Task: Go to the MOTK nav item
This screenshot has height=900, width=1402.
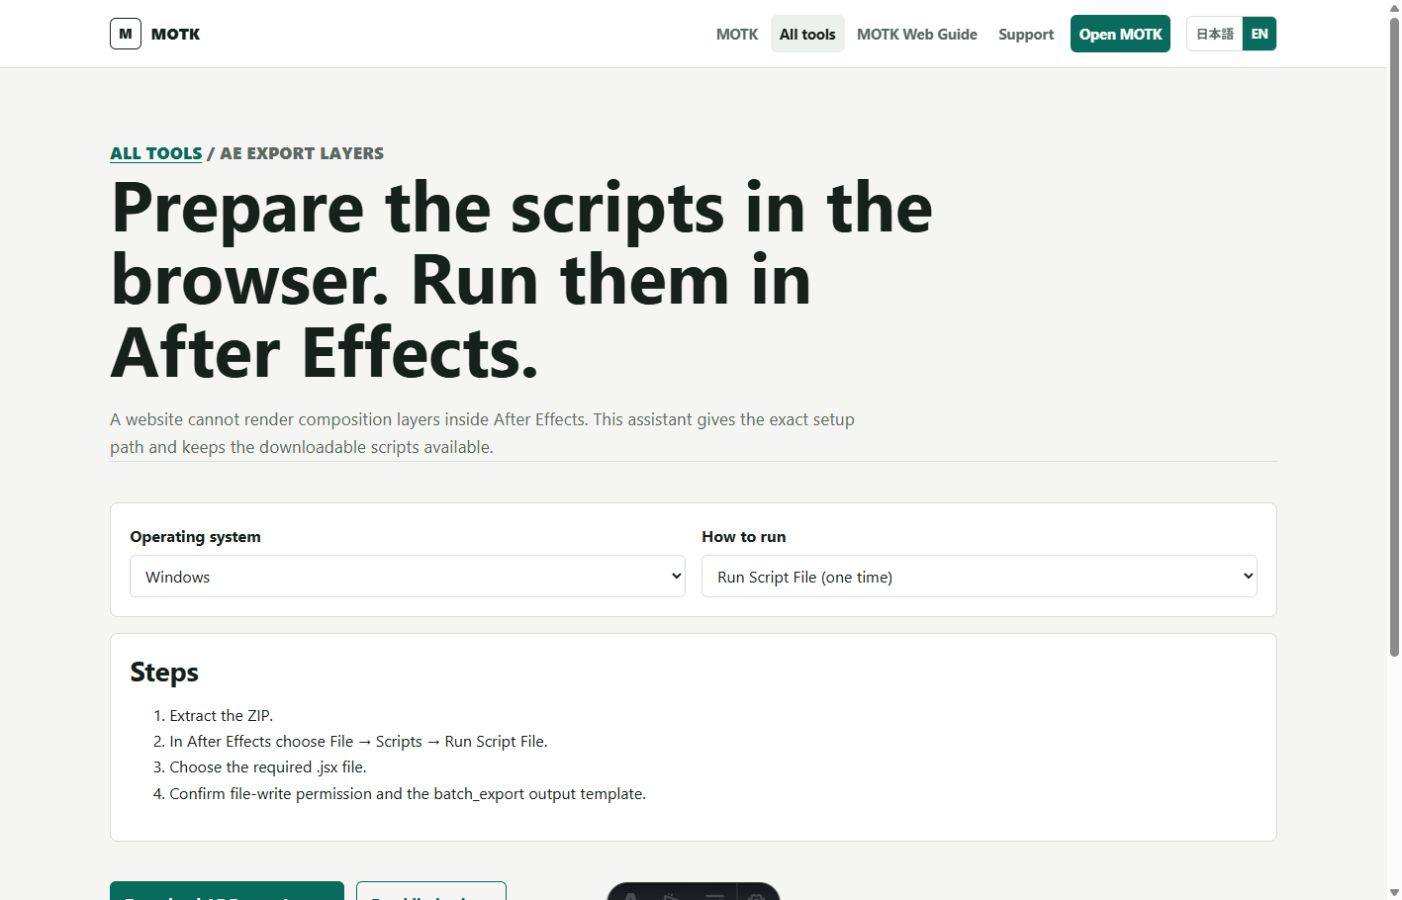Action: [737, 34]
